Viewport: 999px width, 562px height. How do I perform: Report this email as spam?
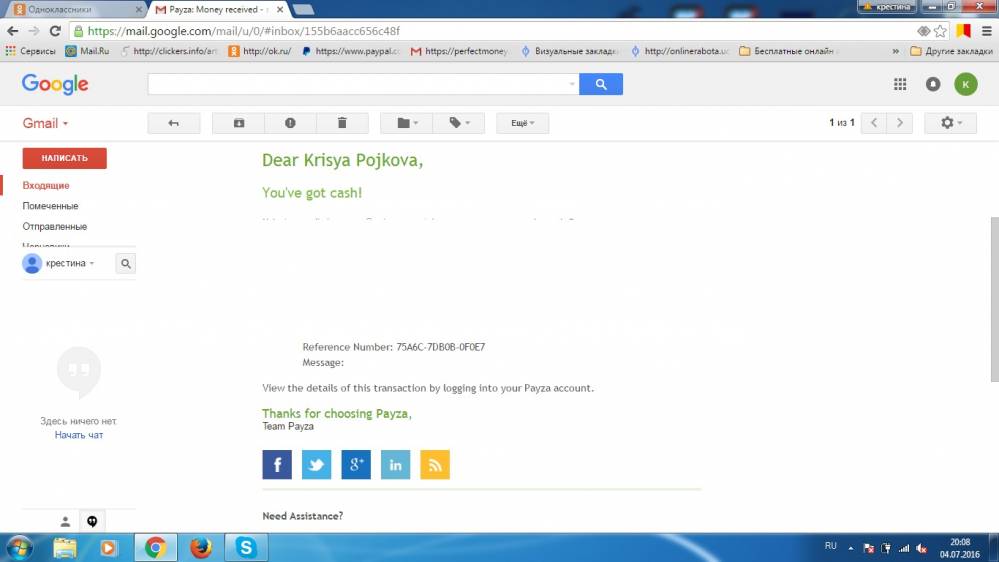pos(290,123)
